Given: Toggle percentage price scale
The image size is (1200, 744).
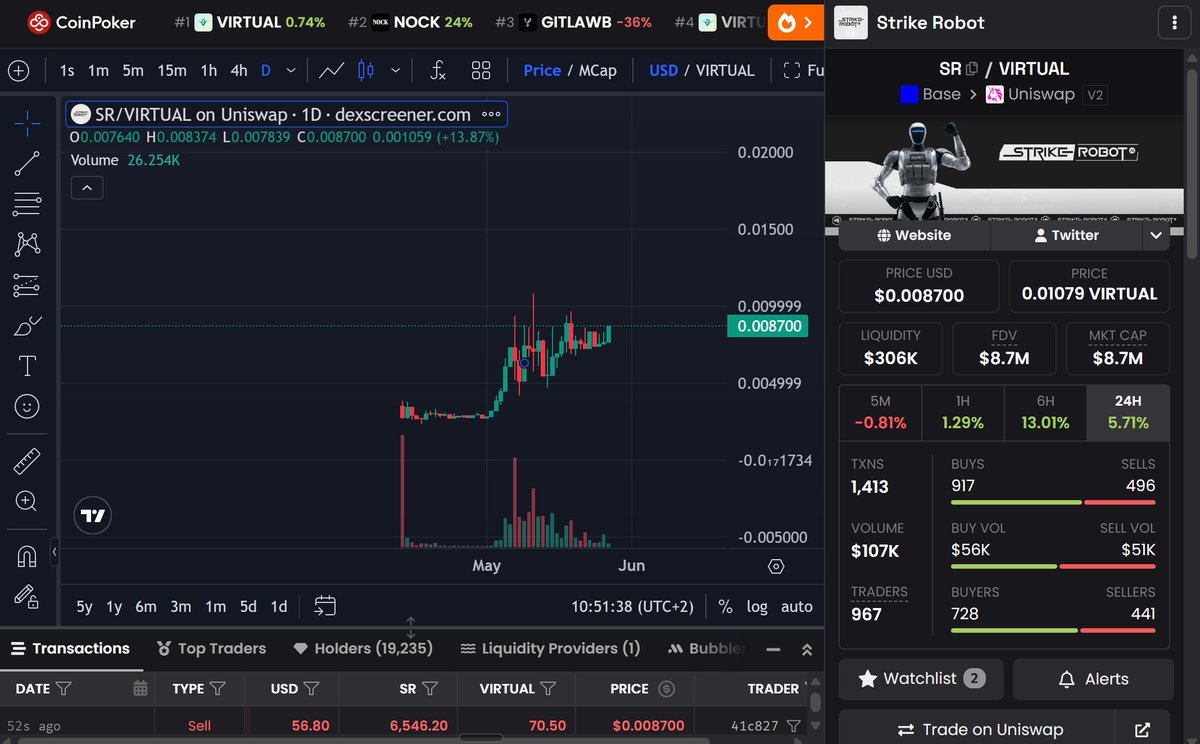Looking at the screenshot, I should click(725, 607).
